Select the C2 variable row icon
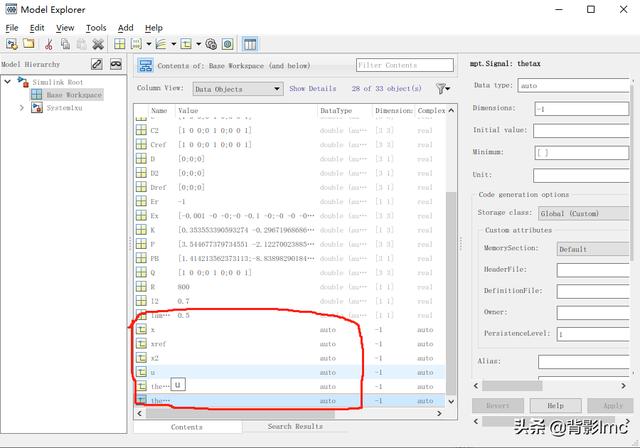The image size is (640, 448). coord(141,130)
